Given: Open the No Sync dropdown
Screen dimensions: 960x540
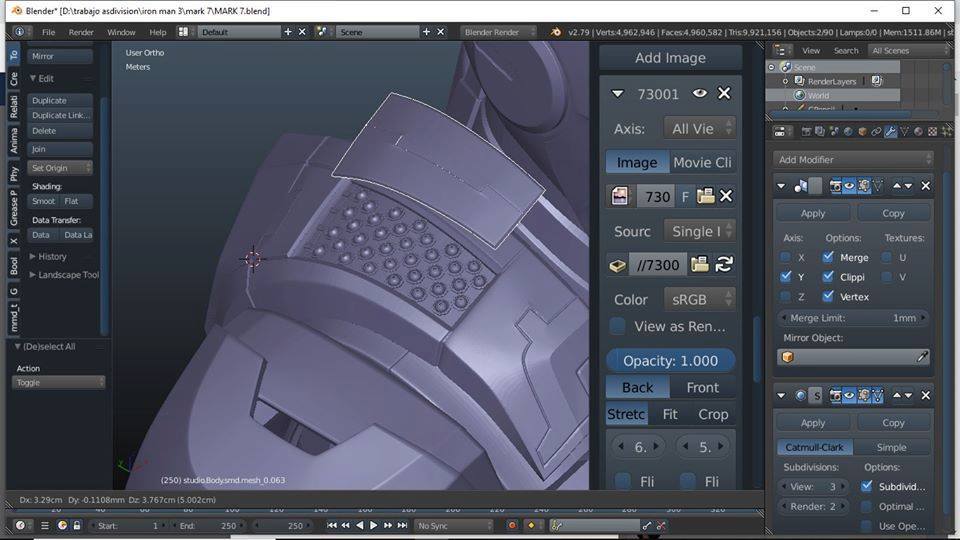Looking at the screenshot, I should (453, 525).
